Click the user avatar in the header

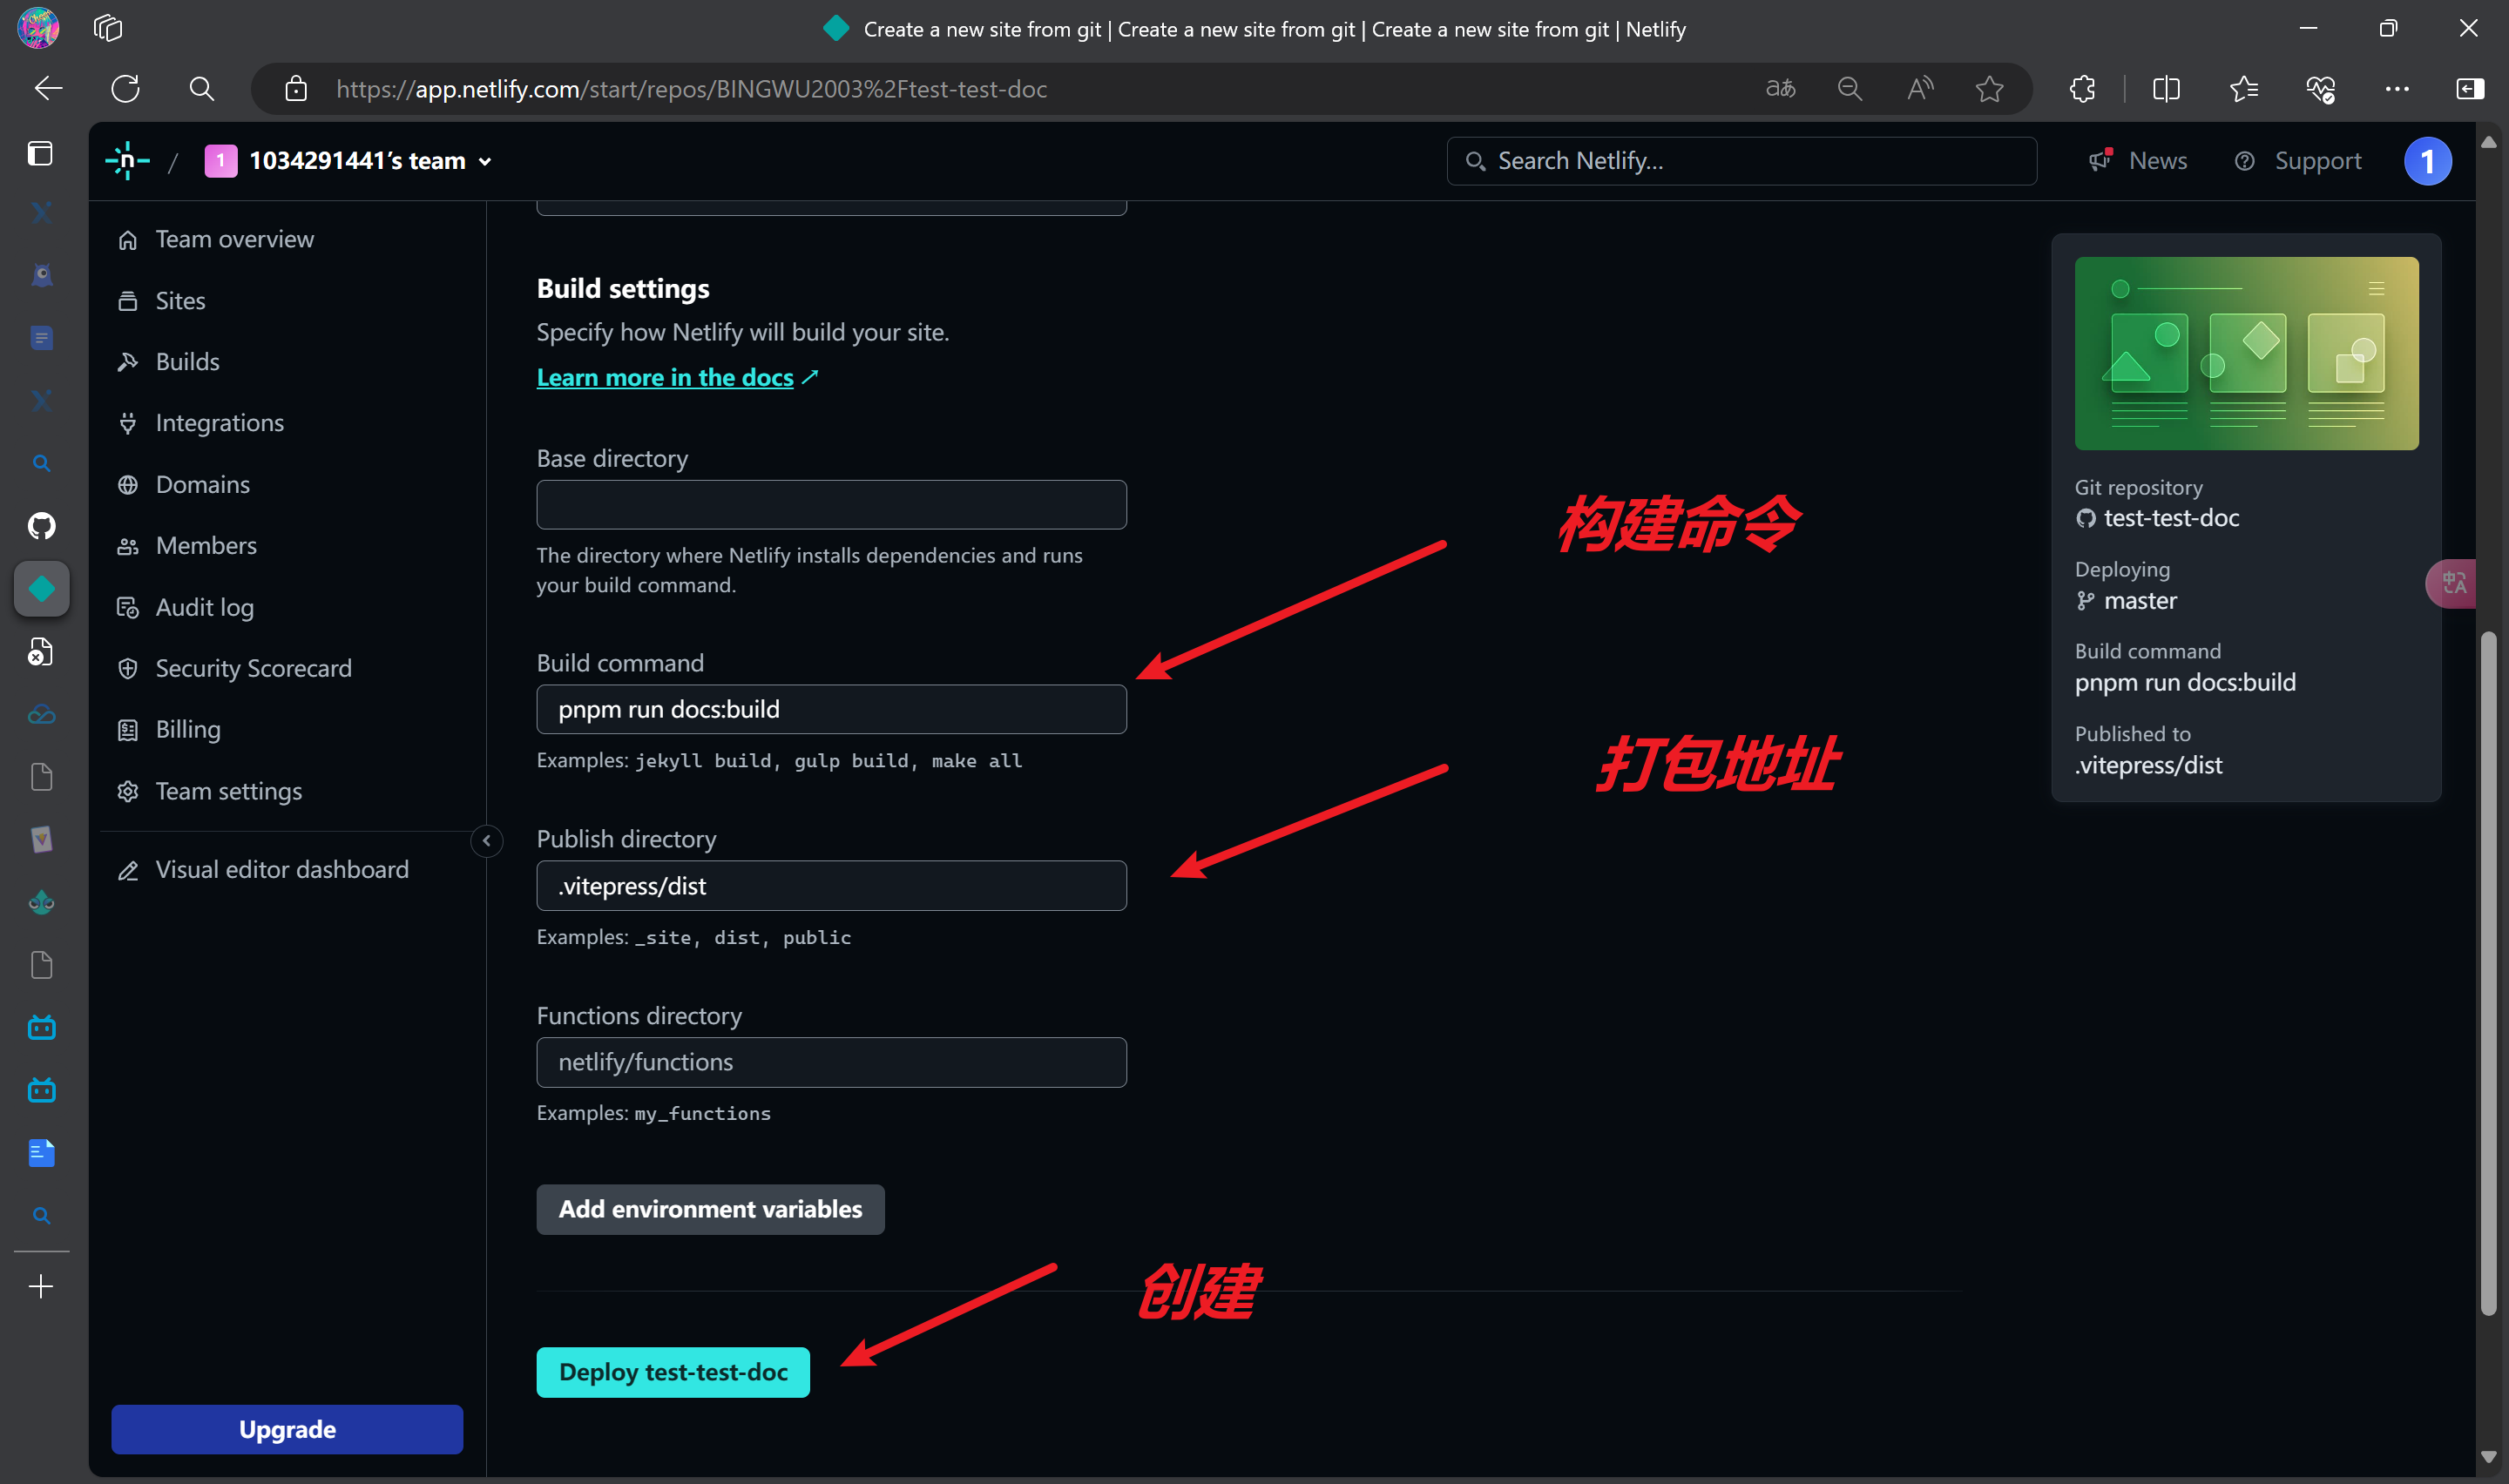pyautogui.click(x=2427, y=161)
